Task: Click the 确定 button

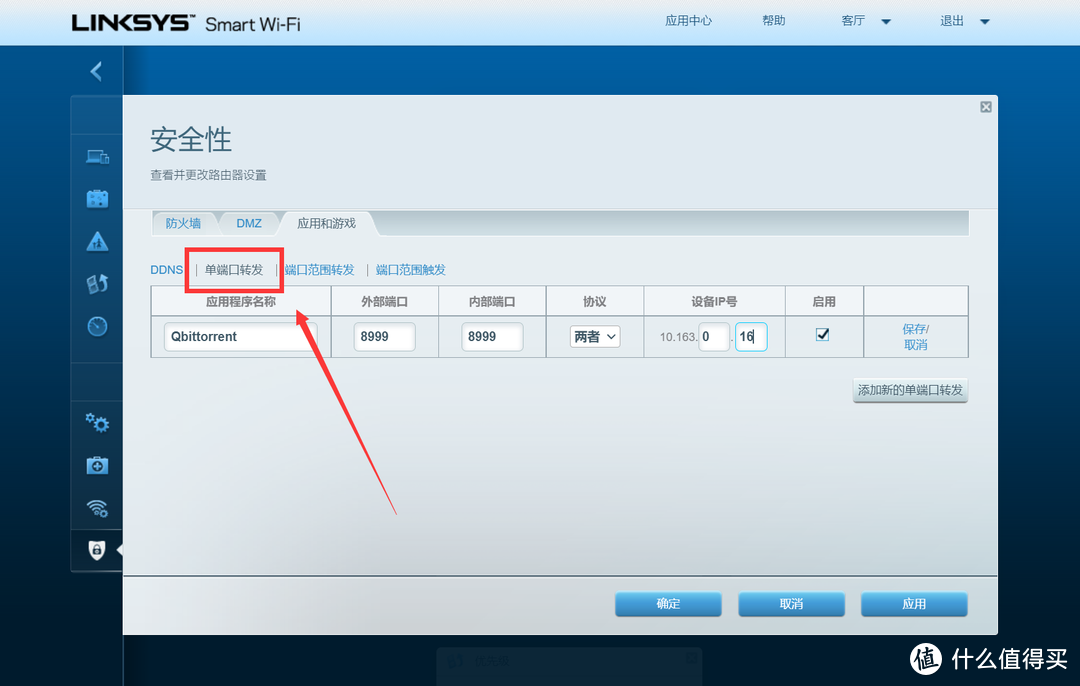Action: click(668, 604)
